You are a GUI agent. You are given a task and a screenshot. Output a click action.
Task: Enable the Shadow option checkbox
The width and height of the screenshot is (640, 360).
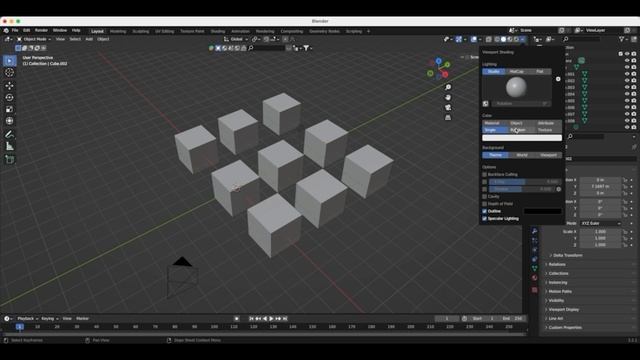[484, 189]
